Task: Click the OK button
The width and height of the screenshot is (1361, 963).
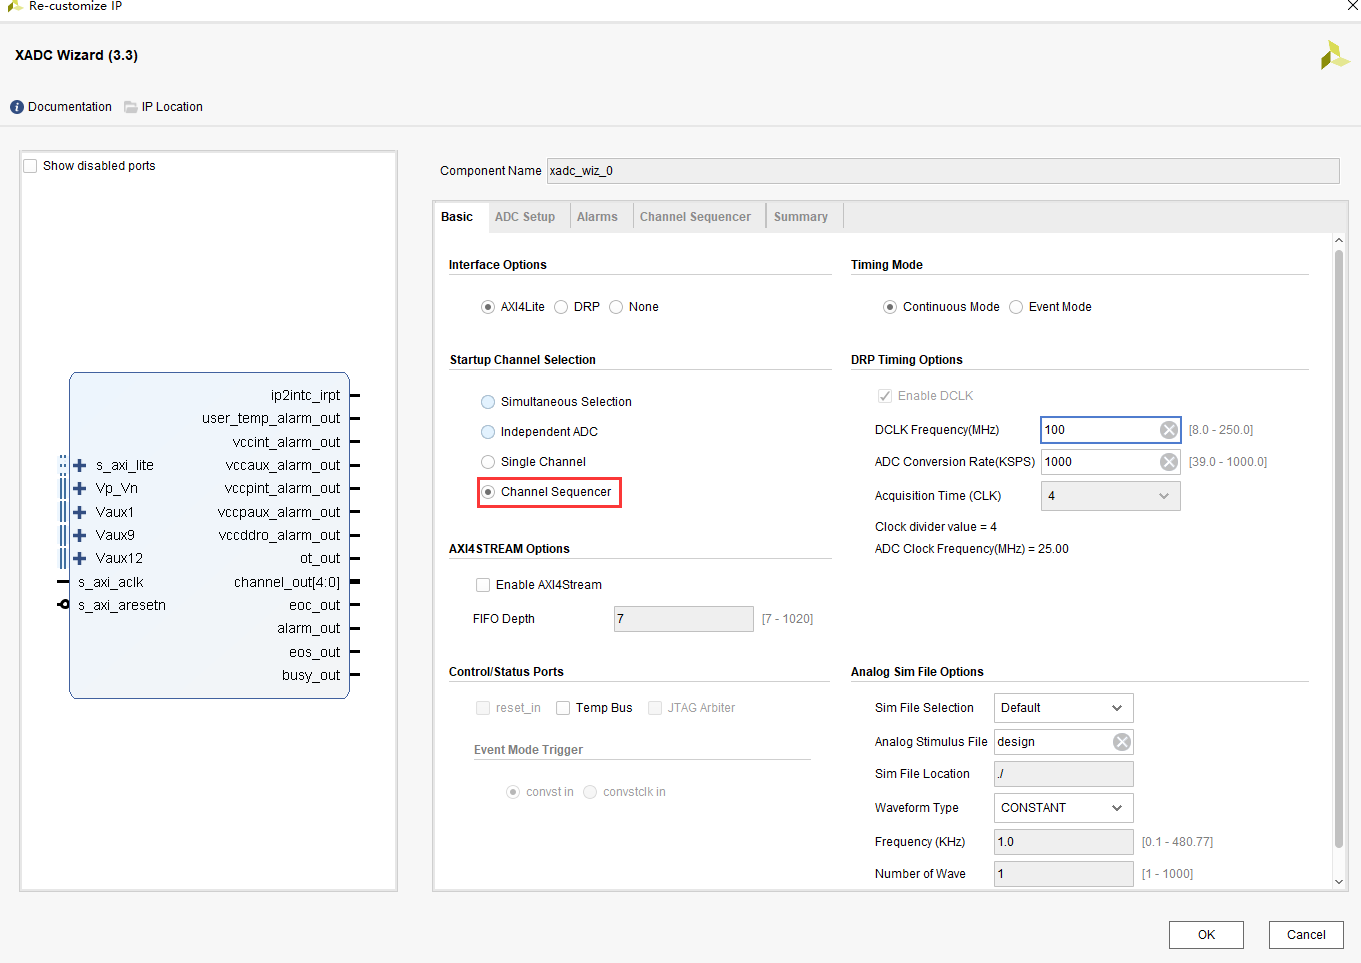Action: (x=1206, y=935)
